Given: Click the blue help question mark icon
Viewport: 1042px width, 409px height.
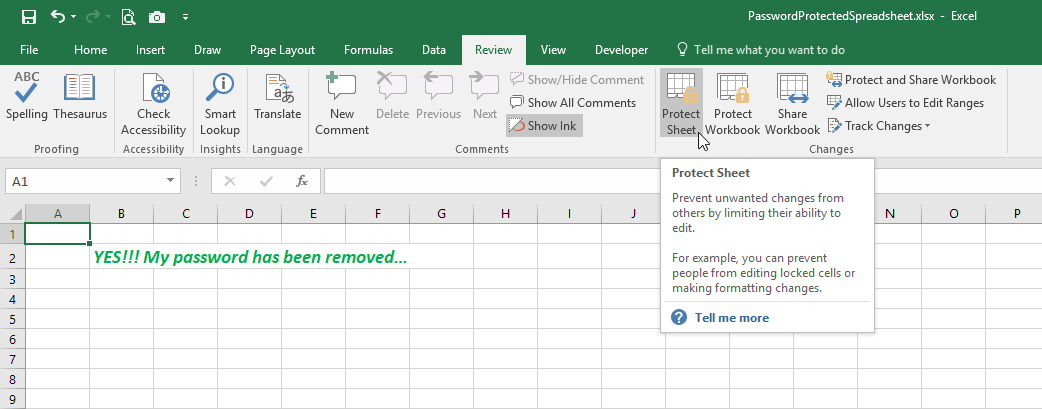Looking at the screenshot, I should coord(678,317).
